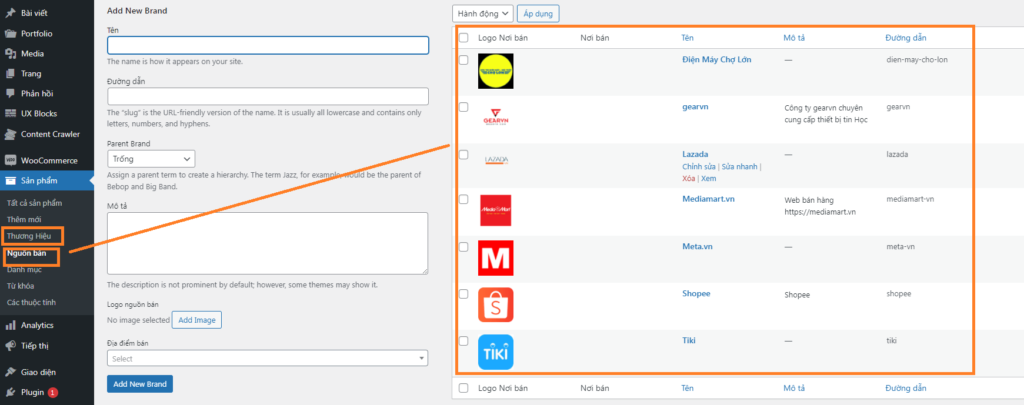This screenshot has height=405, width=1024.
Task: Tick the checkbox for Meta.vn row
Action: tap(464, 247)
